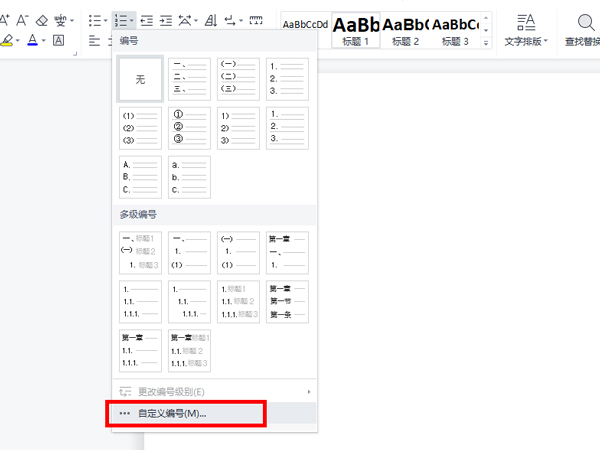Click the decrease indent icon

[x=146, y=20]
